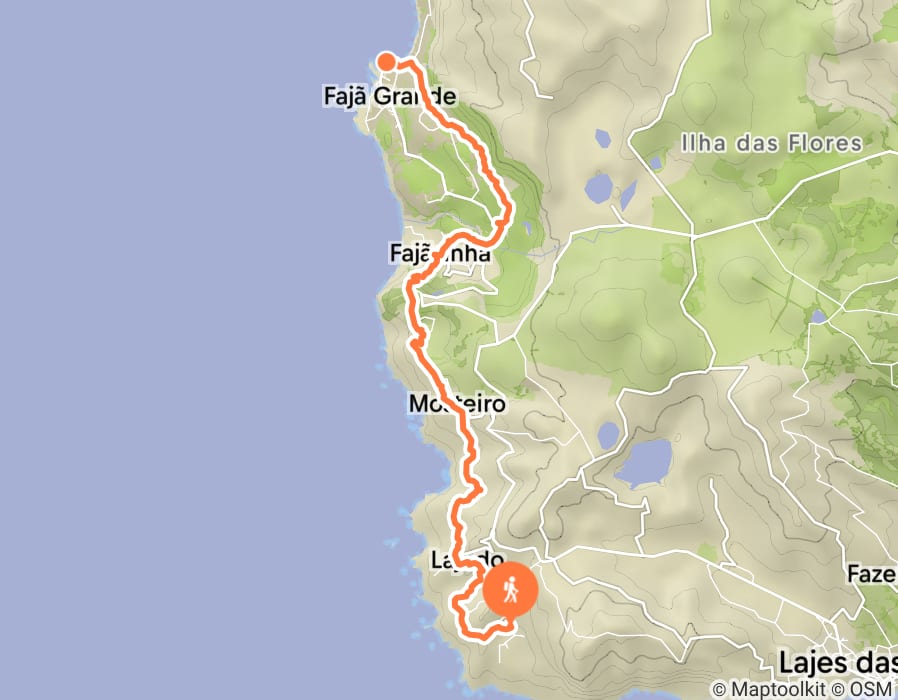The height and width of the screenshot is (700, 898).
Task: Select the Lajes das town label
Action: [838, 663]
